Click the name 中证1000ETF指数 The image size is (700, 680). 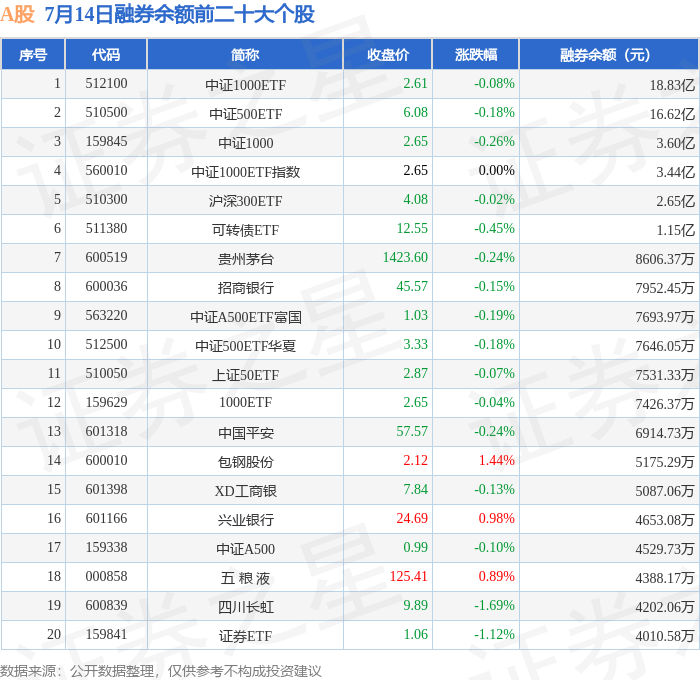pos(246,172)
